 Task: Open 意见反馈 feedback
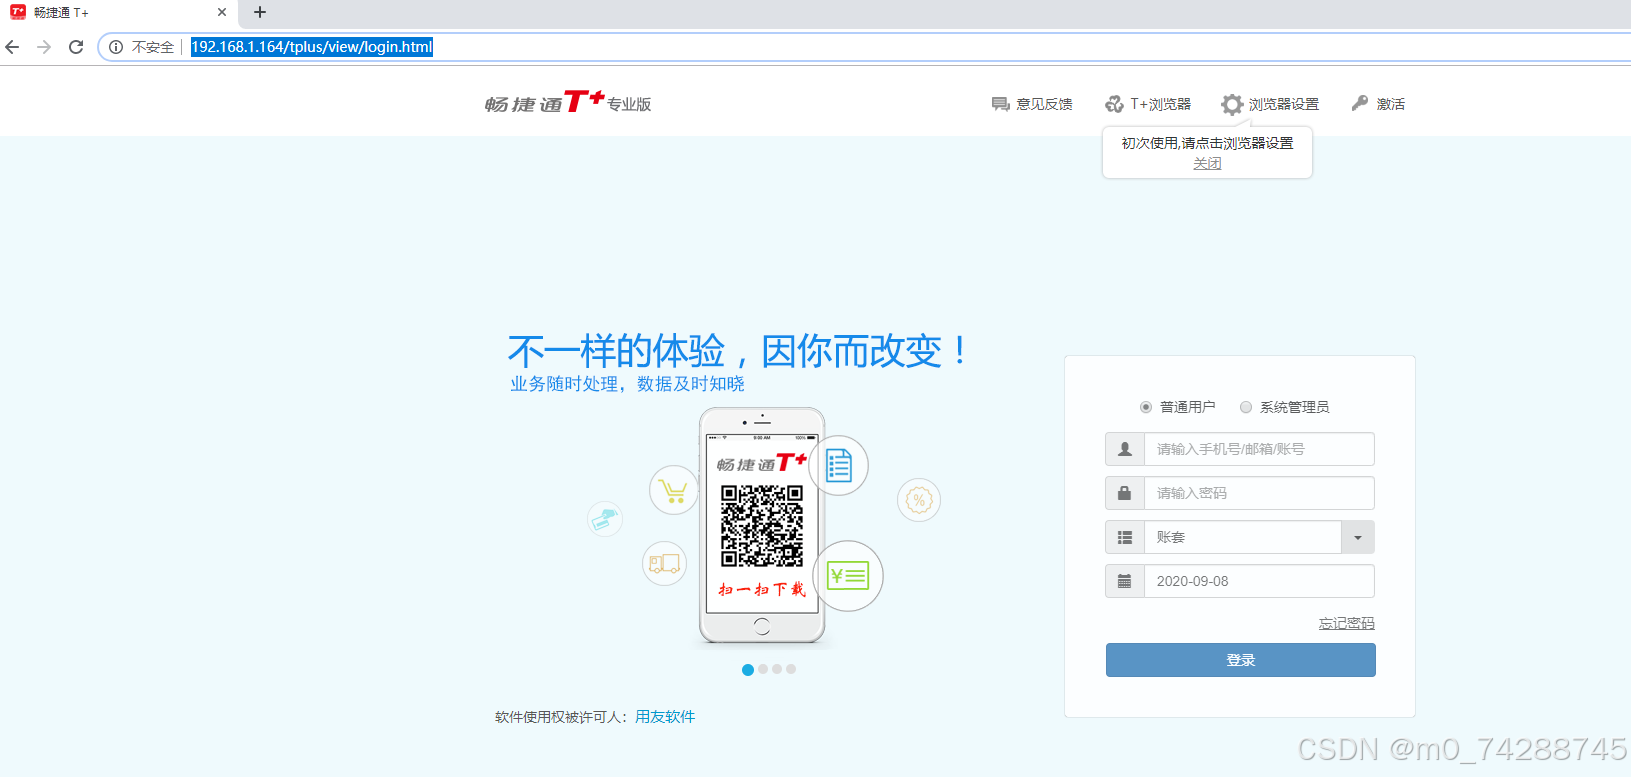pyautogui.click(x=1032, y=104)
